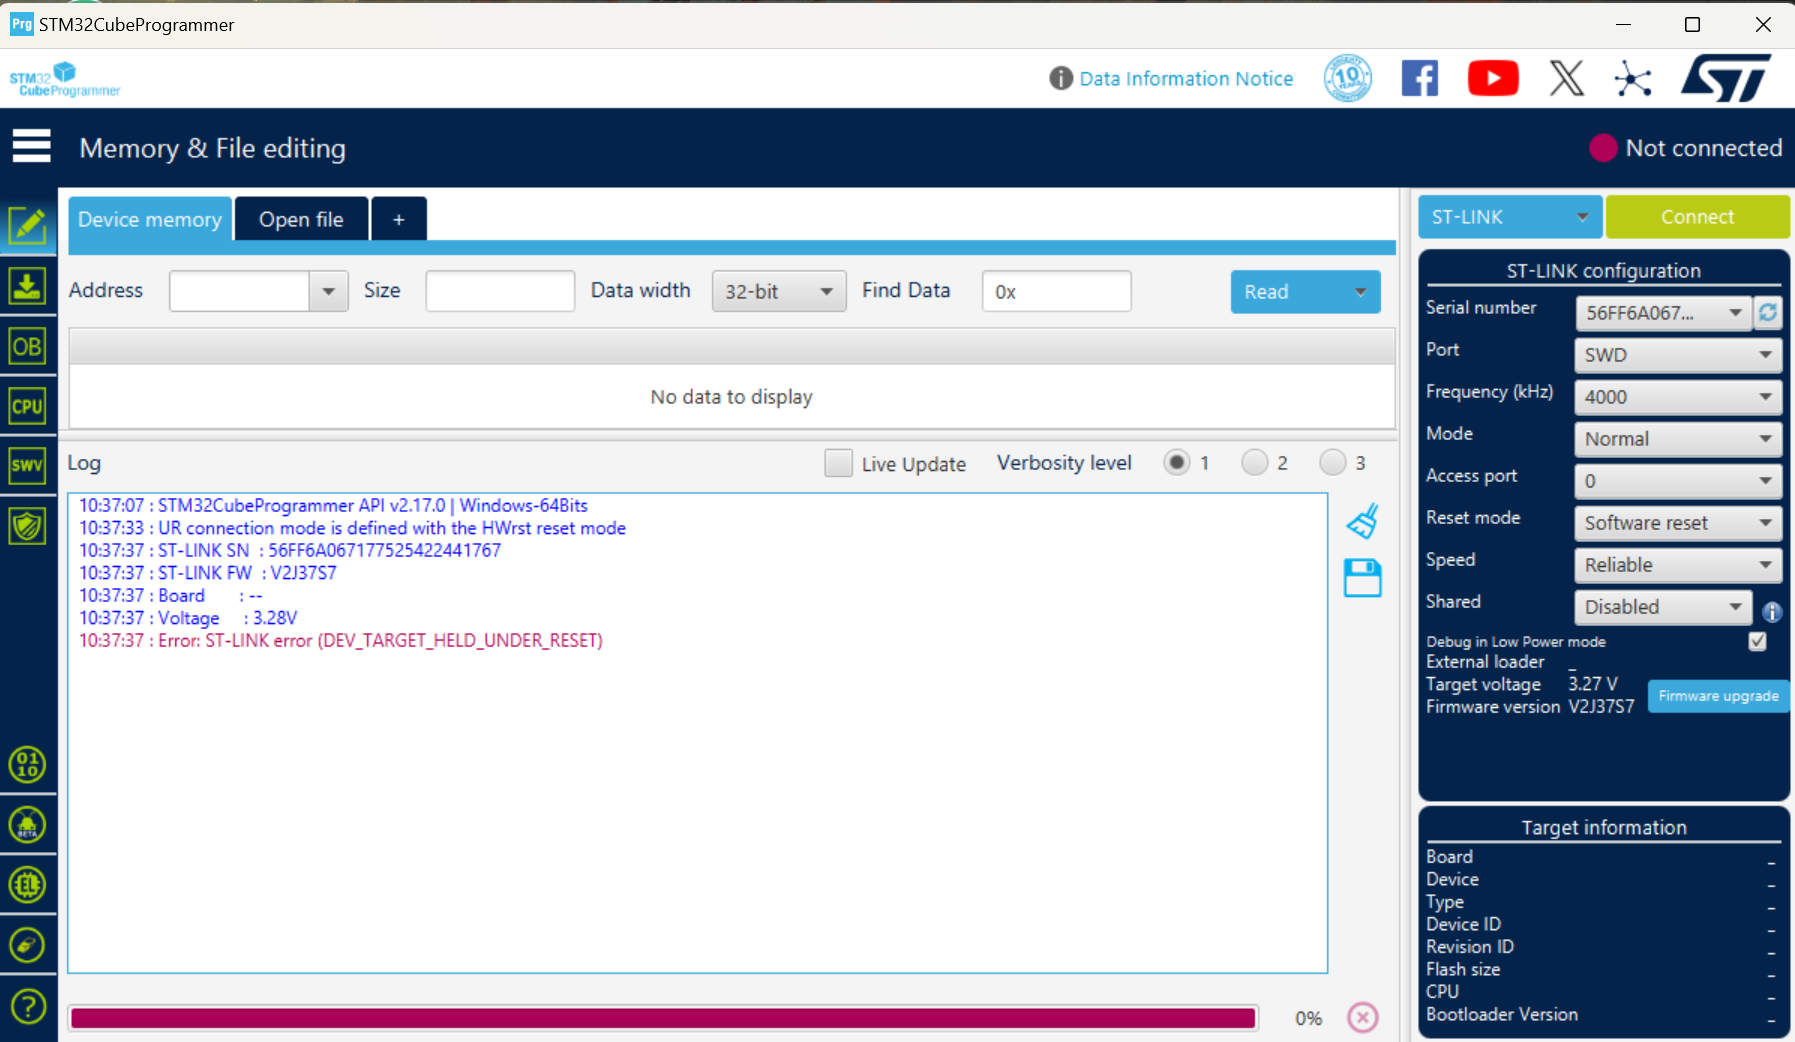The height and width of the screenshot is (1042, 1795).
Task: Open Help via the question mark icon
Action: (28, 1006)
